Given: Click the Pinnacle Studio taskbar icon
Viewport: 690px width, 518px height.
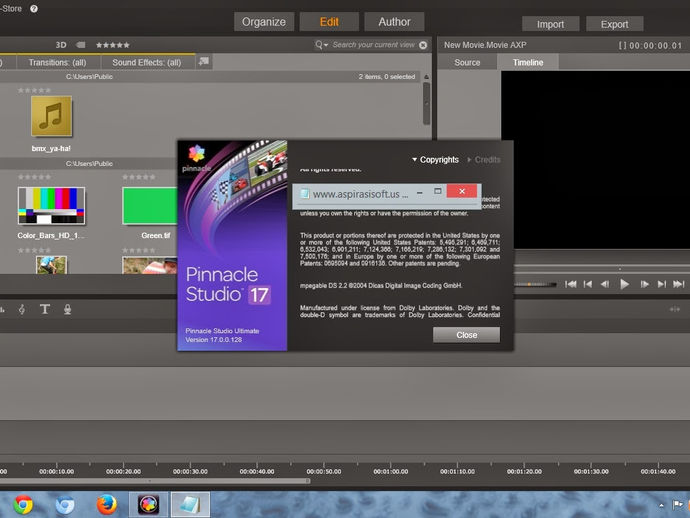Looking at the screenshot, I should [148, 504].
